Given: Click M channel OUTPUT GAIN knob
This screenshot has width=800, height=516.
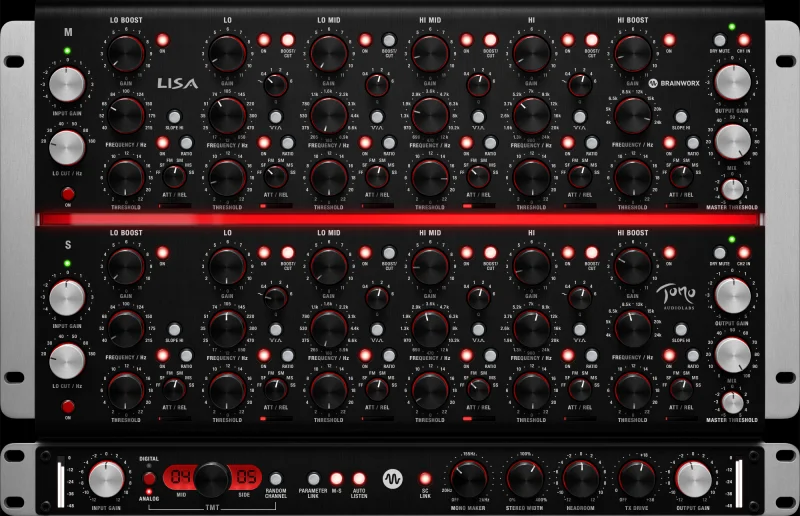Looking at the screenshot, I should (733, 82).
